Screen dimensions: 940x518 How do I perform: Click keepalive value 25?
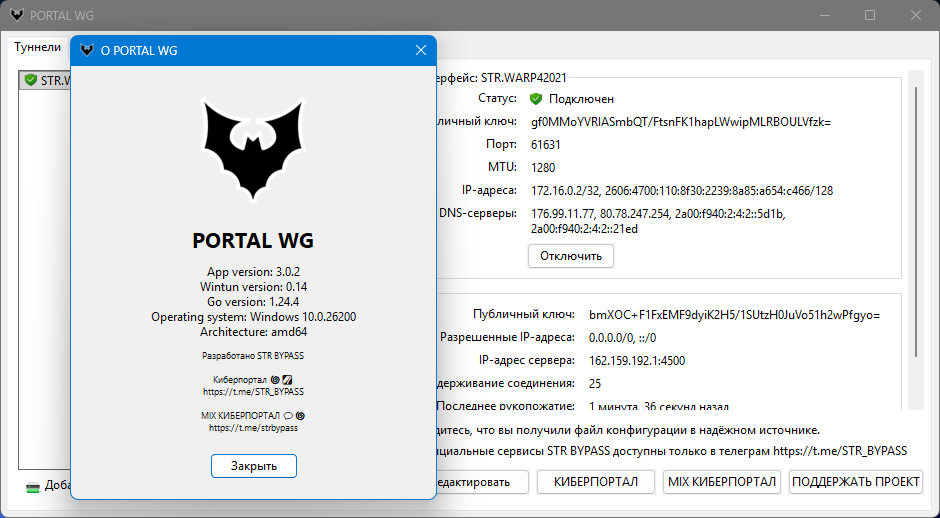coord(595,384)
